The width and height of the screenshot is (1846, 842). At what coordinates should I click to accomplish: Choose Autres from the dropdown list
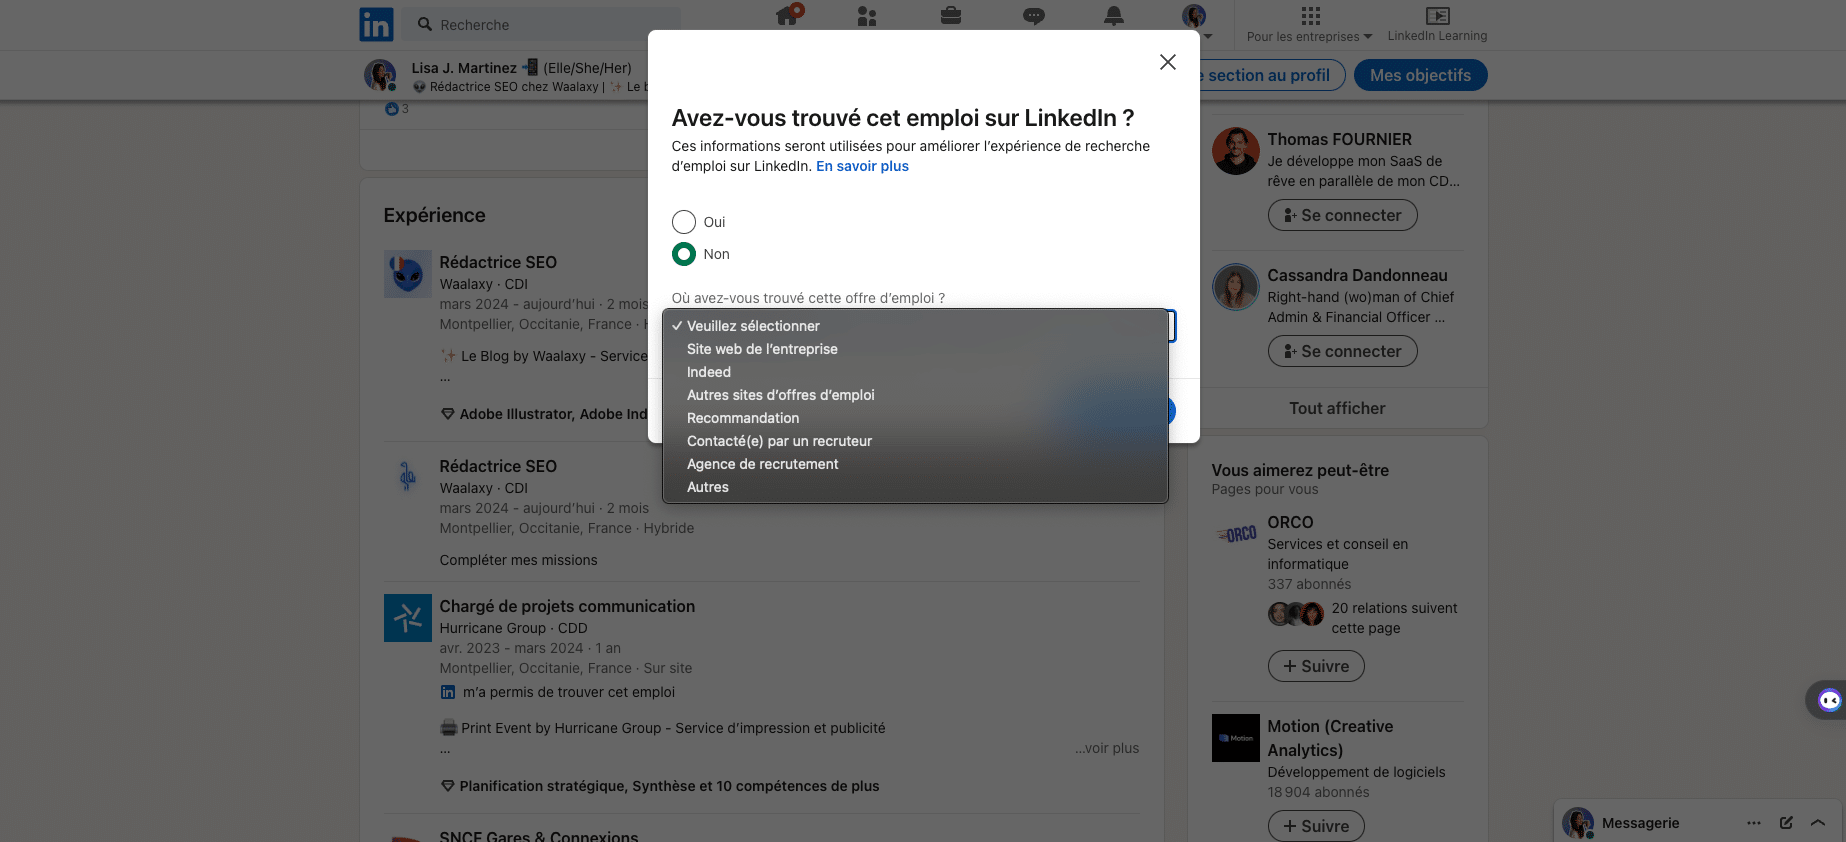(915, 487)
